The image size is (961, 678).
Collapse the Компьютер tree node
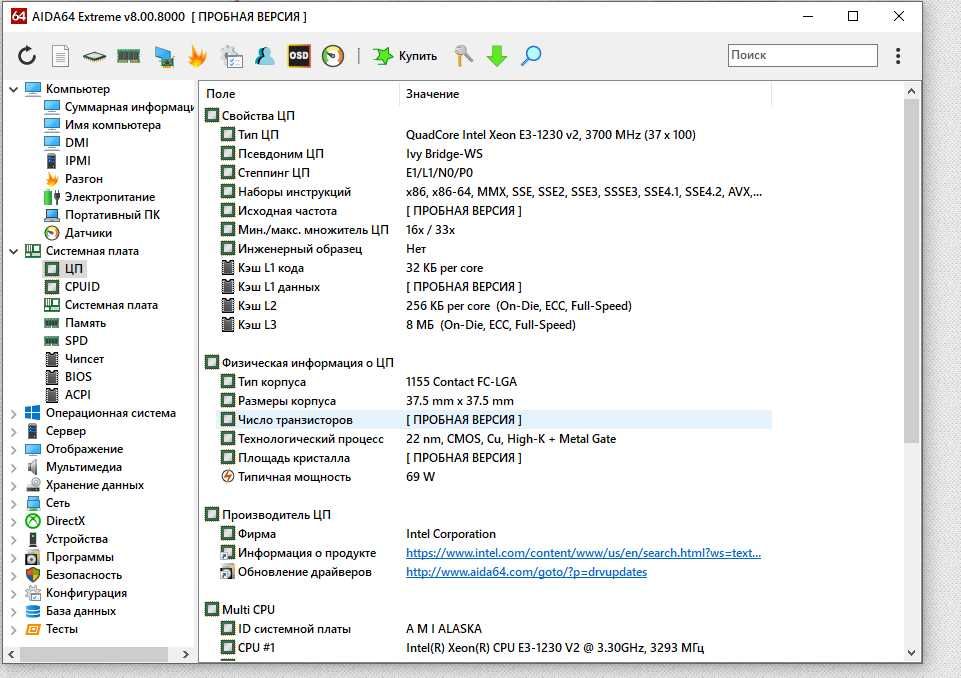[x=13, y=89]
